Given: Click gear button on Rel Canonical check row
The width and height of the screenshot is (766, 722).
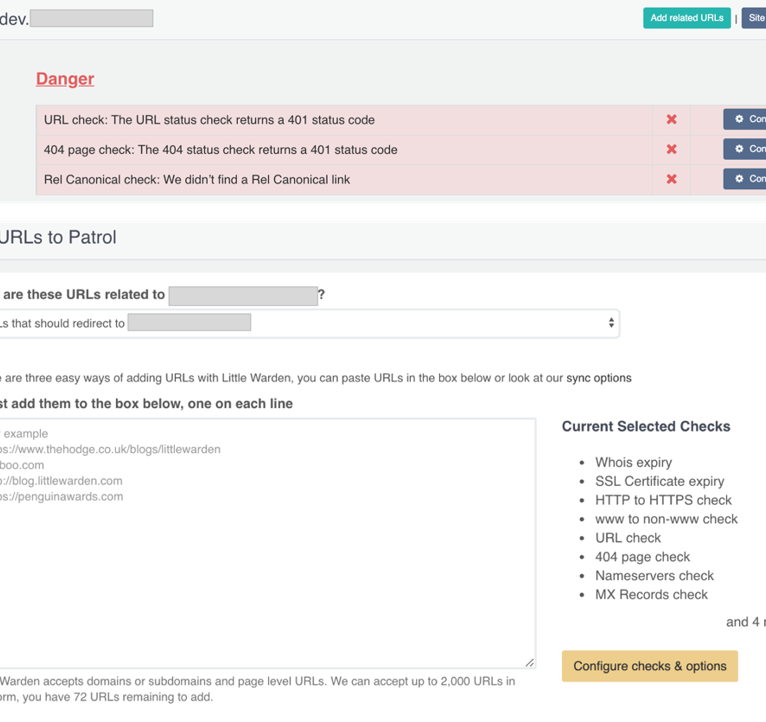Looking at the screenshot, I should (x=745, y=180).
